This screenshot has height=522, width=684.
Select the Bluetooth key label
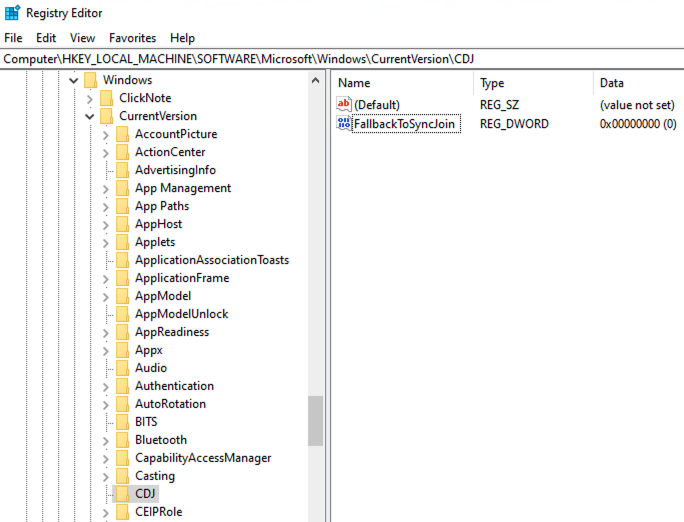click(161, 440)
